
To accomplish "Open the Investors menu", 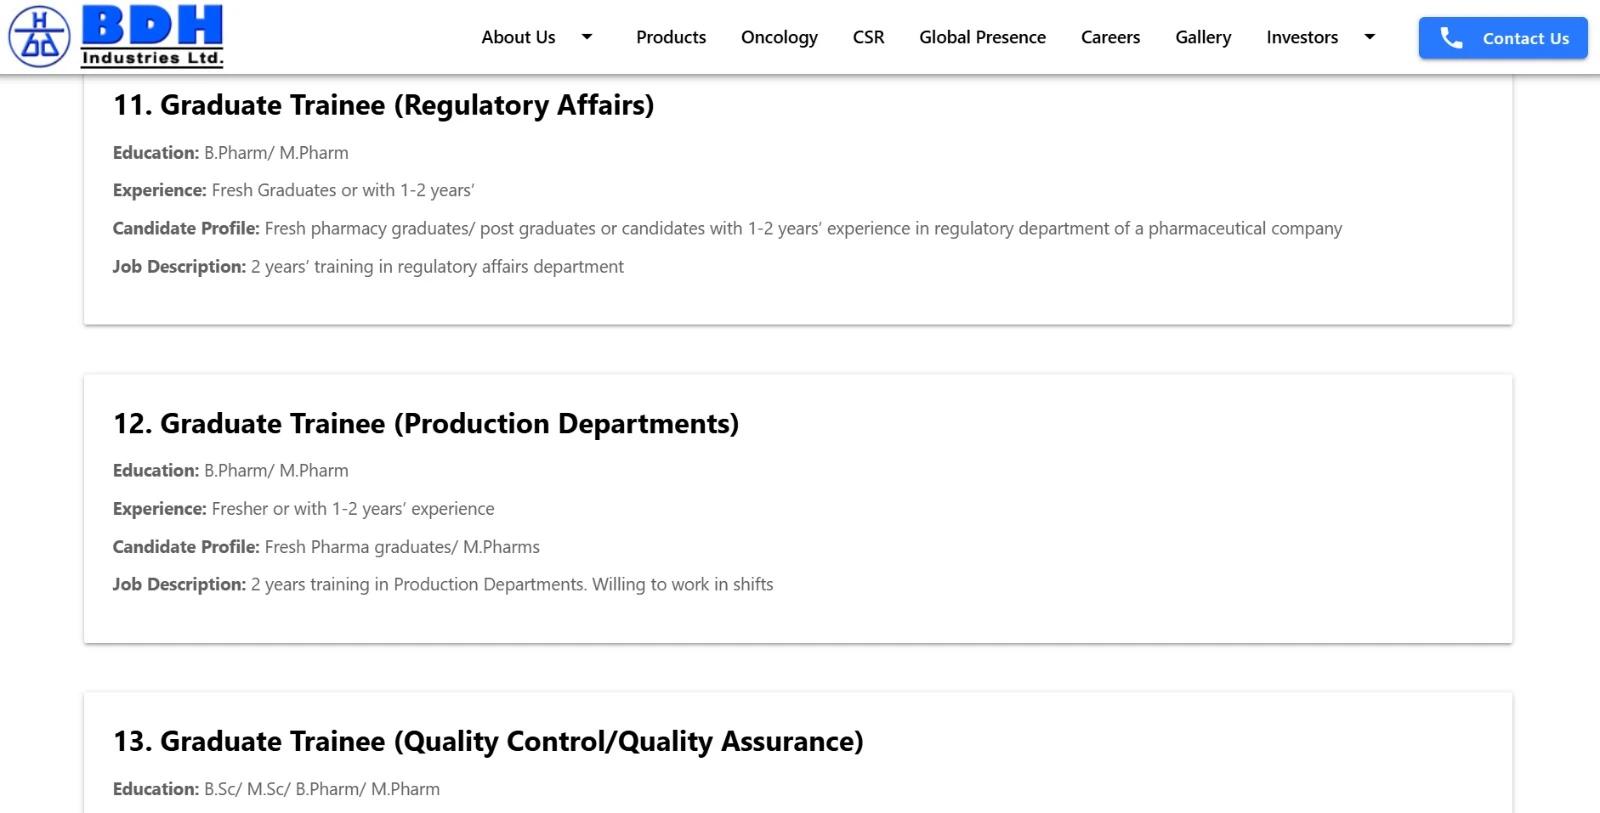I will tap(1302, 37).
